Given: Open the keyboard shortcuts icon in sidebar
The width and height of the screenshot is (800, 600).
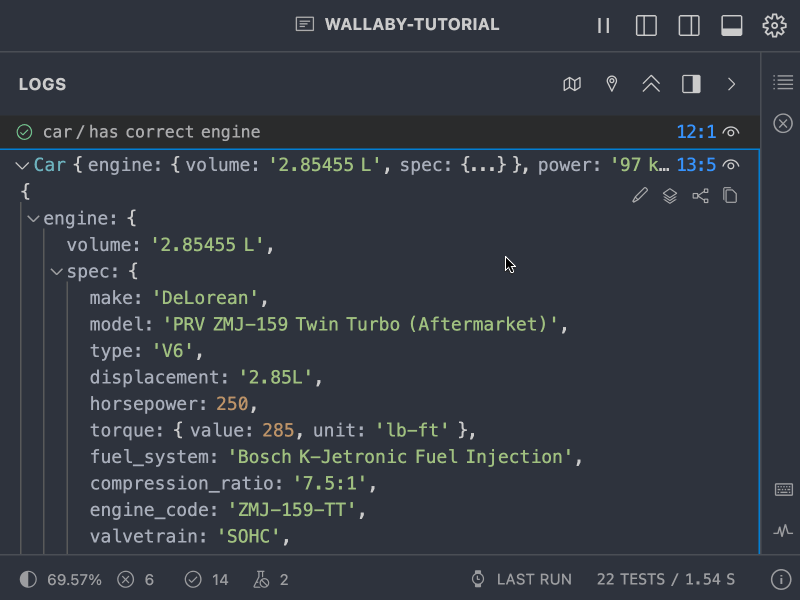Looking at the screenshot, I should [x=783, y=489].
